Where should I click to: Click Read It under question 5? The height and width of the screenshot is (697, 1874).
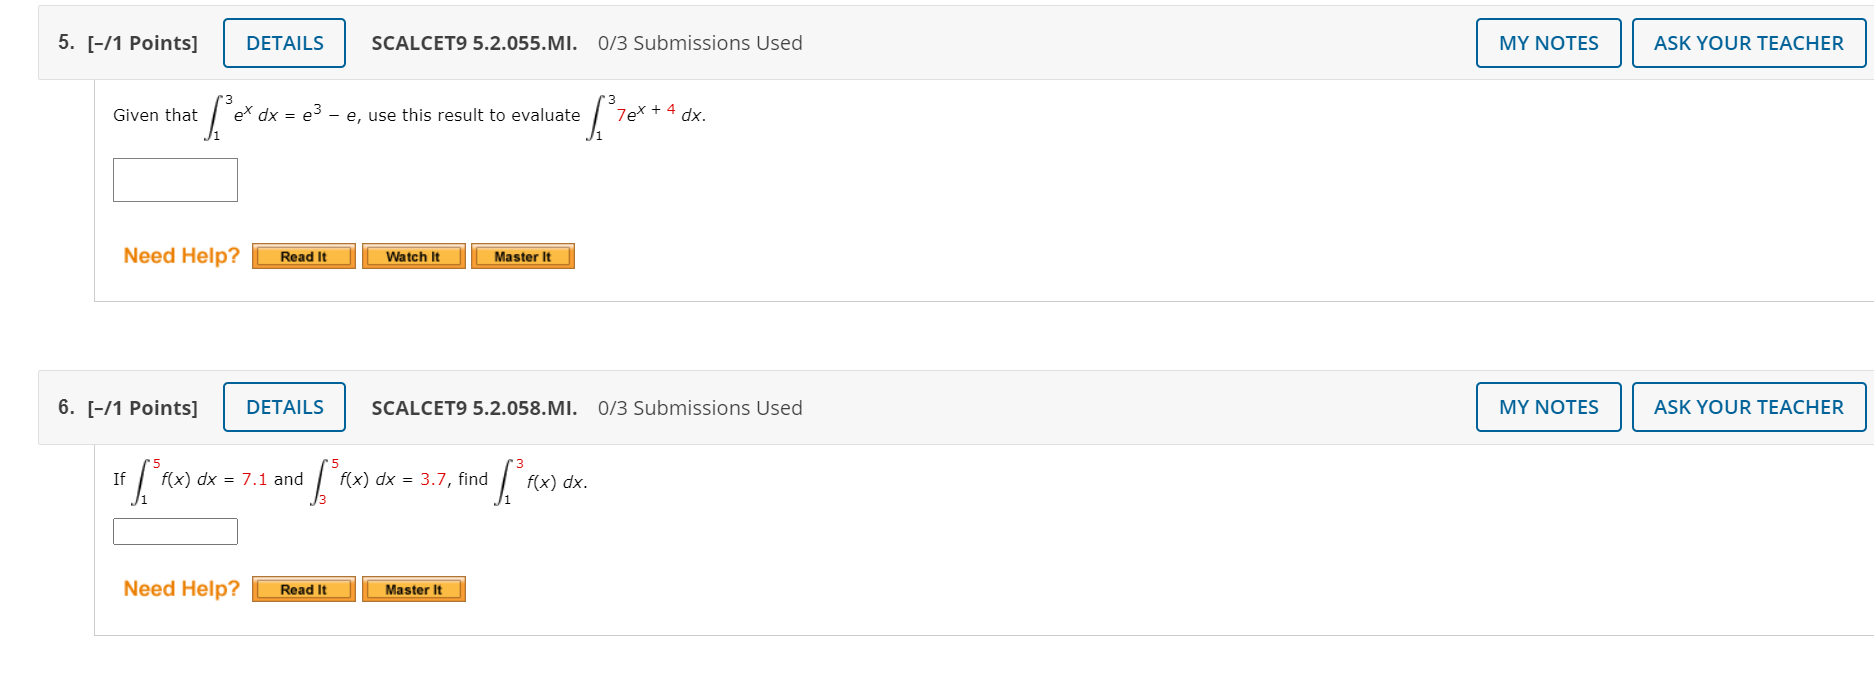[304, 257]
